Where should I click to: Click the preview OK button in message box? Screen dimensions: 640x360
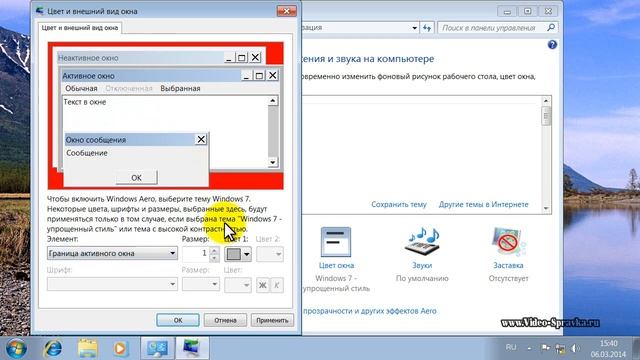coord(136,177)
